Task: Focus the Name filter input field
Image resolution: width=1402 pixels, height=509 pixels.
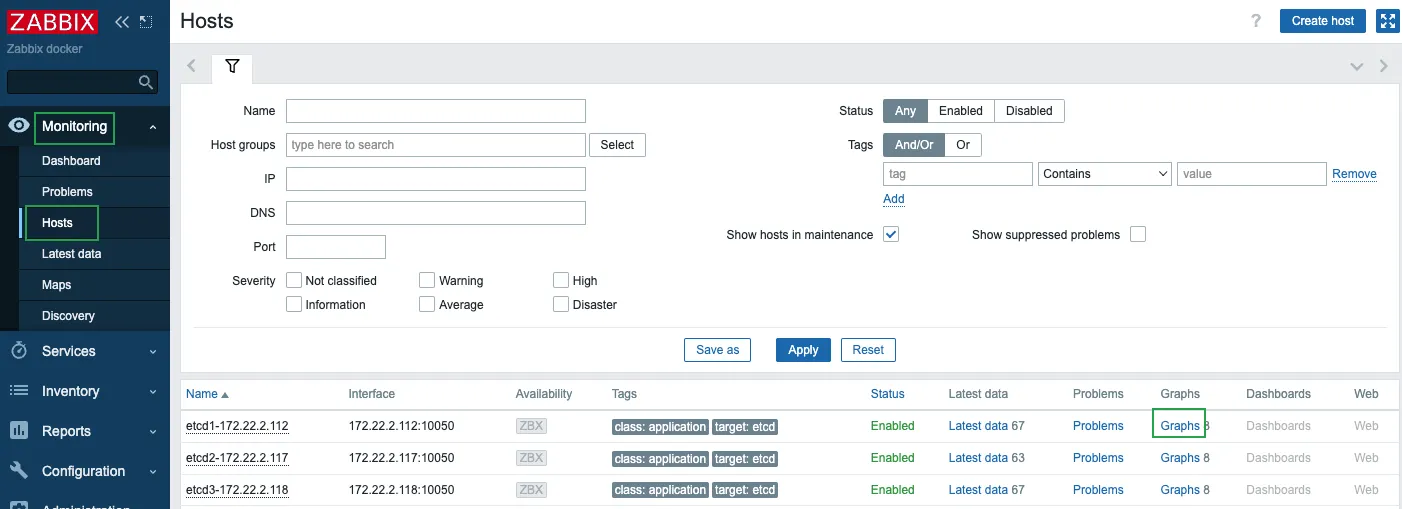Action: click(436, 111)
